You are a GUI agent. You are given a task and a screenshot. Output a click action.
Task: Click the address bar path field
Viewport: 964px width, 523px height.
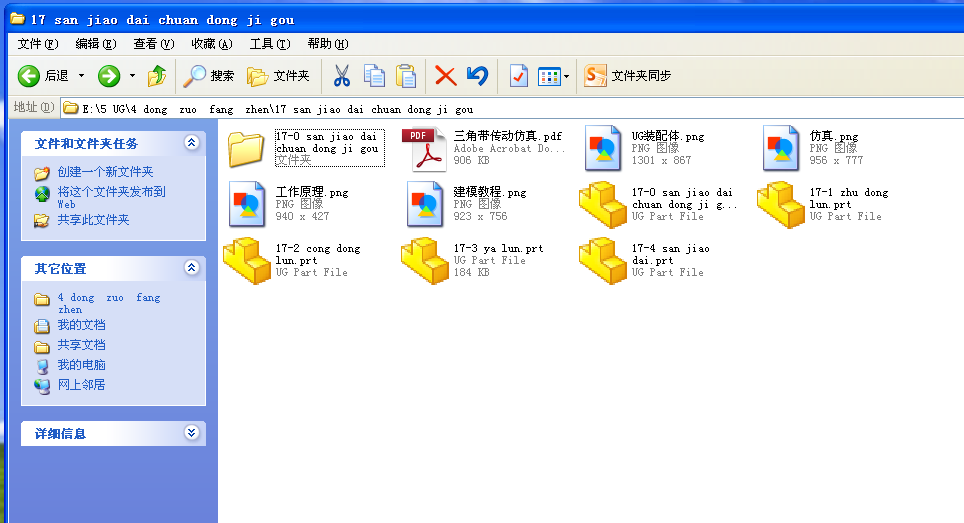click(512, 109)
